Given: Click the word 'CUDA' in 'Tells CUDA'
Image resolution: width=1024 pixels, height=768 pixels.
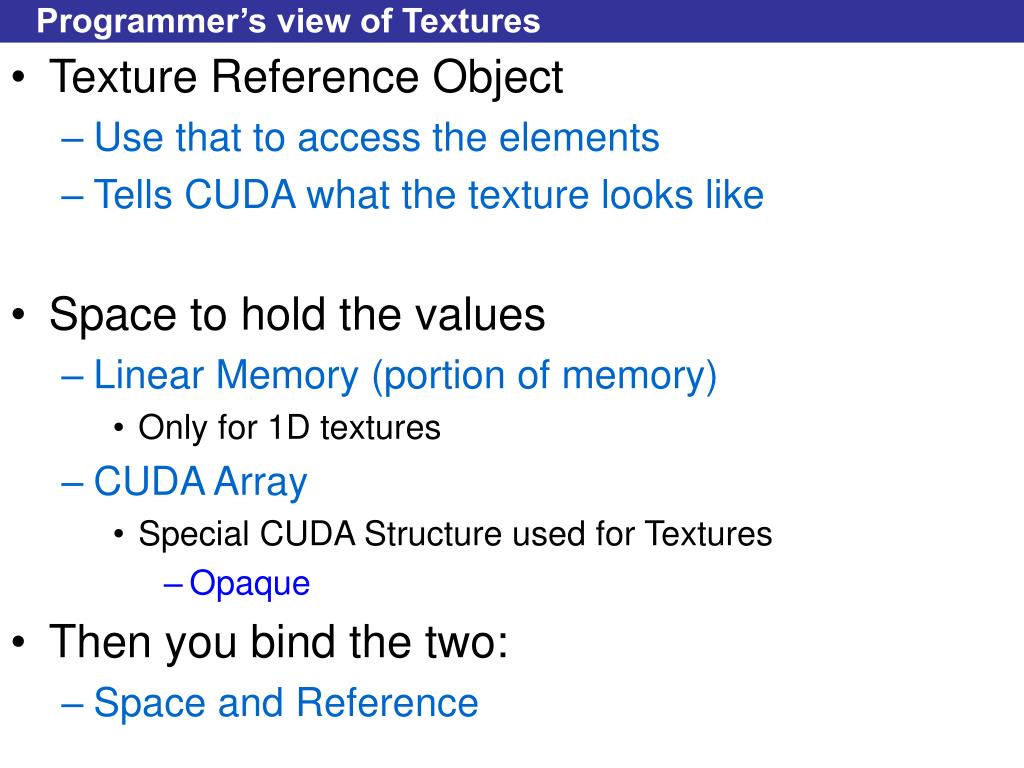Looking at the screenshot, I should pos(240,195).
